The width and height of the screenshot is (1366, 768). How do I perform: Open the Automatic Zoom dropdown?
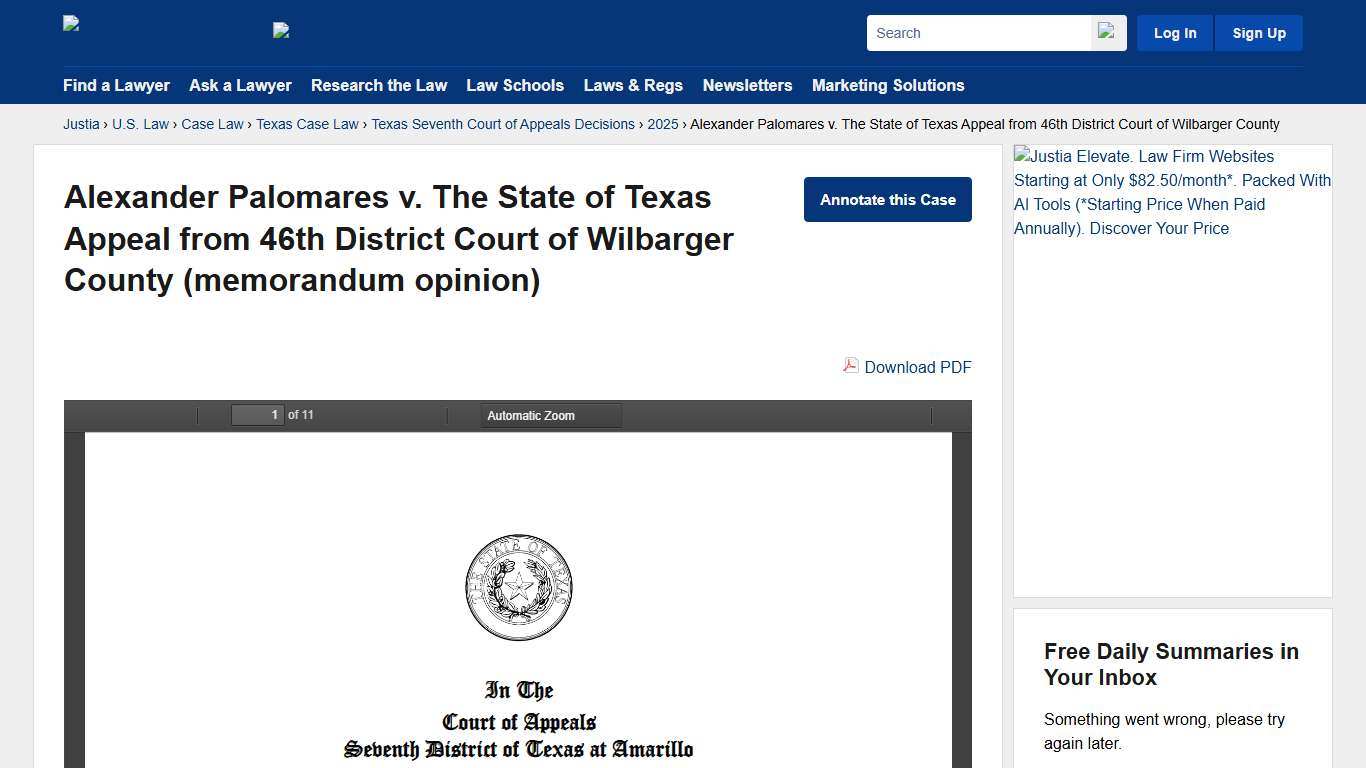pos(550,415)
